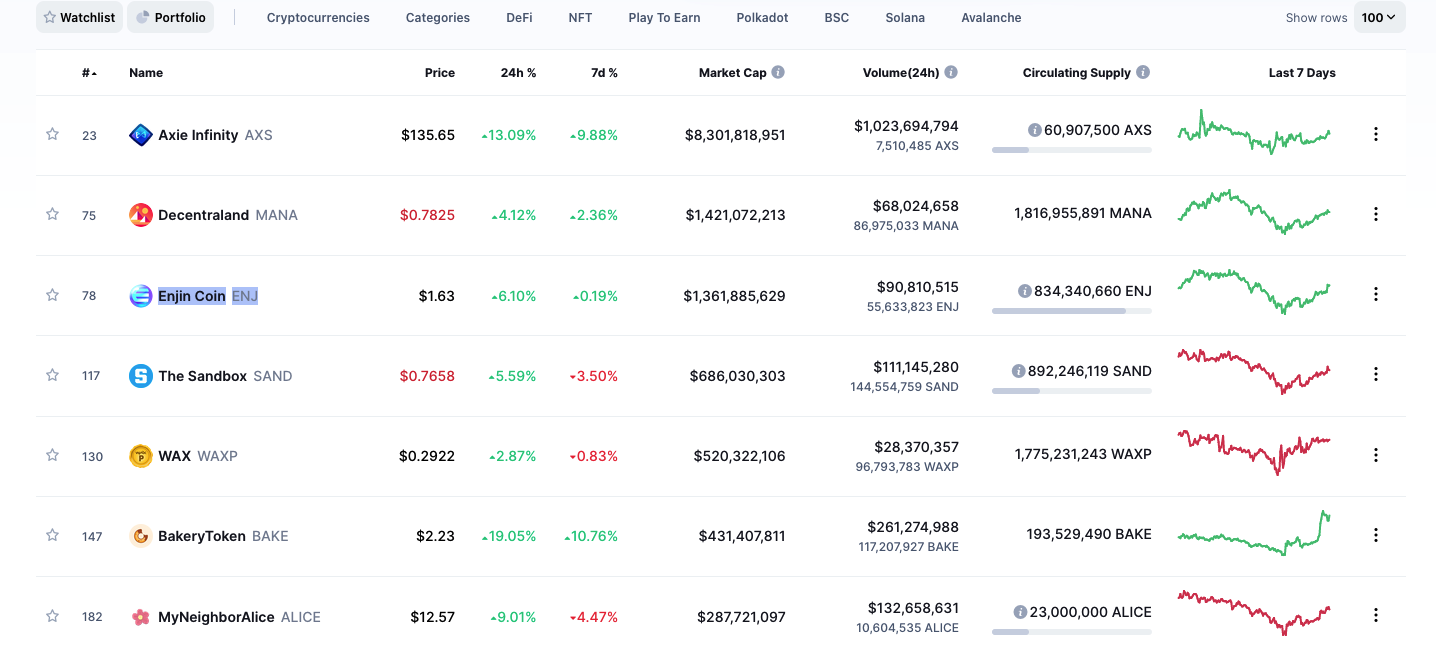
Task: Click the Decentraland coin logo
Action: (141, 215)
